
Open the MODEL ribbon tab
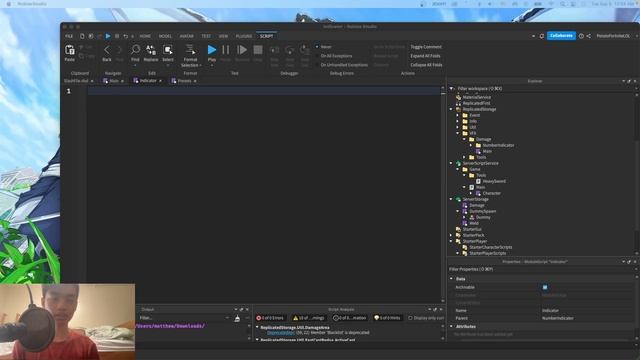165,36
